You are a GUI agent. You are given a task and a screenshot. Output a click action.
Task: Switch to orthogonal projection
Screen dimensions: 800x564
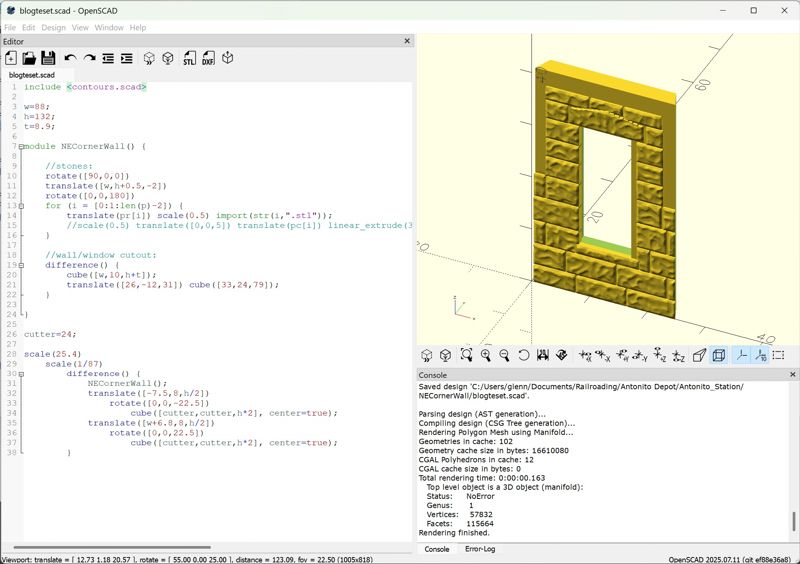click(x=719, y=355)
